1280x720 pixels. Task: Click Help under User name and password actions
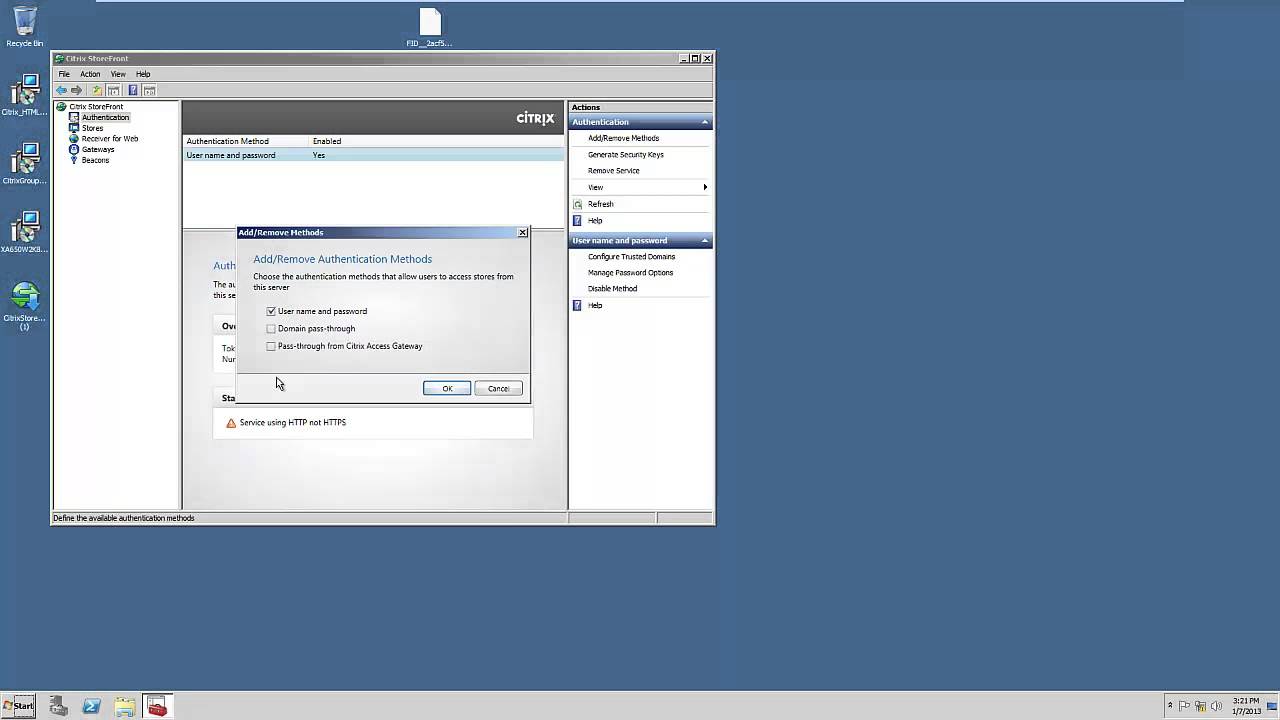(595, 305)
